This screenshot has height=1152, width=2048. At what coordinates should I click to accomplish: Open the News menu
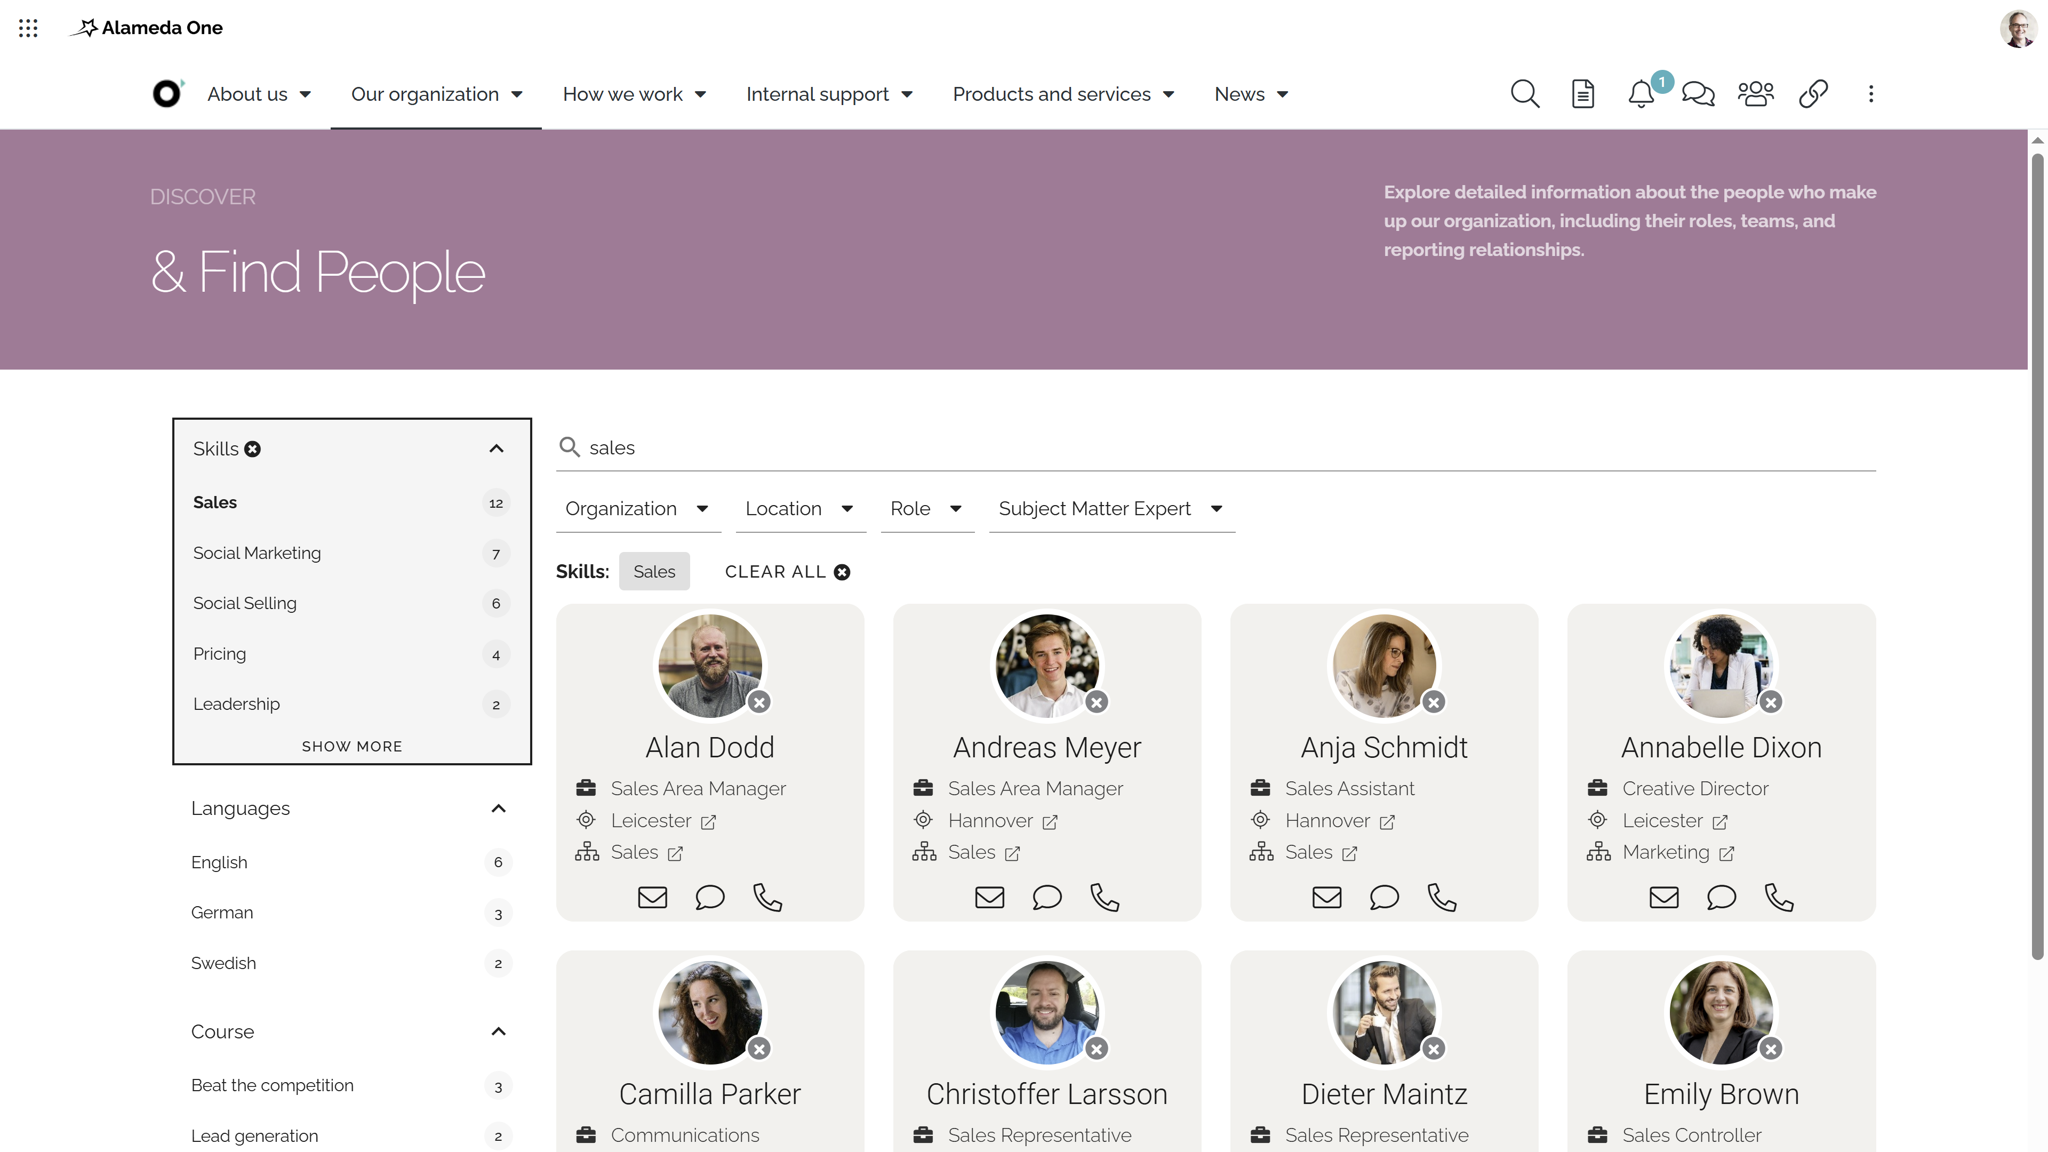click(x=1251, y=94)
